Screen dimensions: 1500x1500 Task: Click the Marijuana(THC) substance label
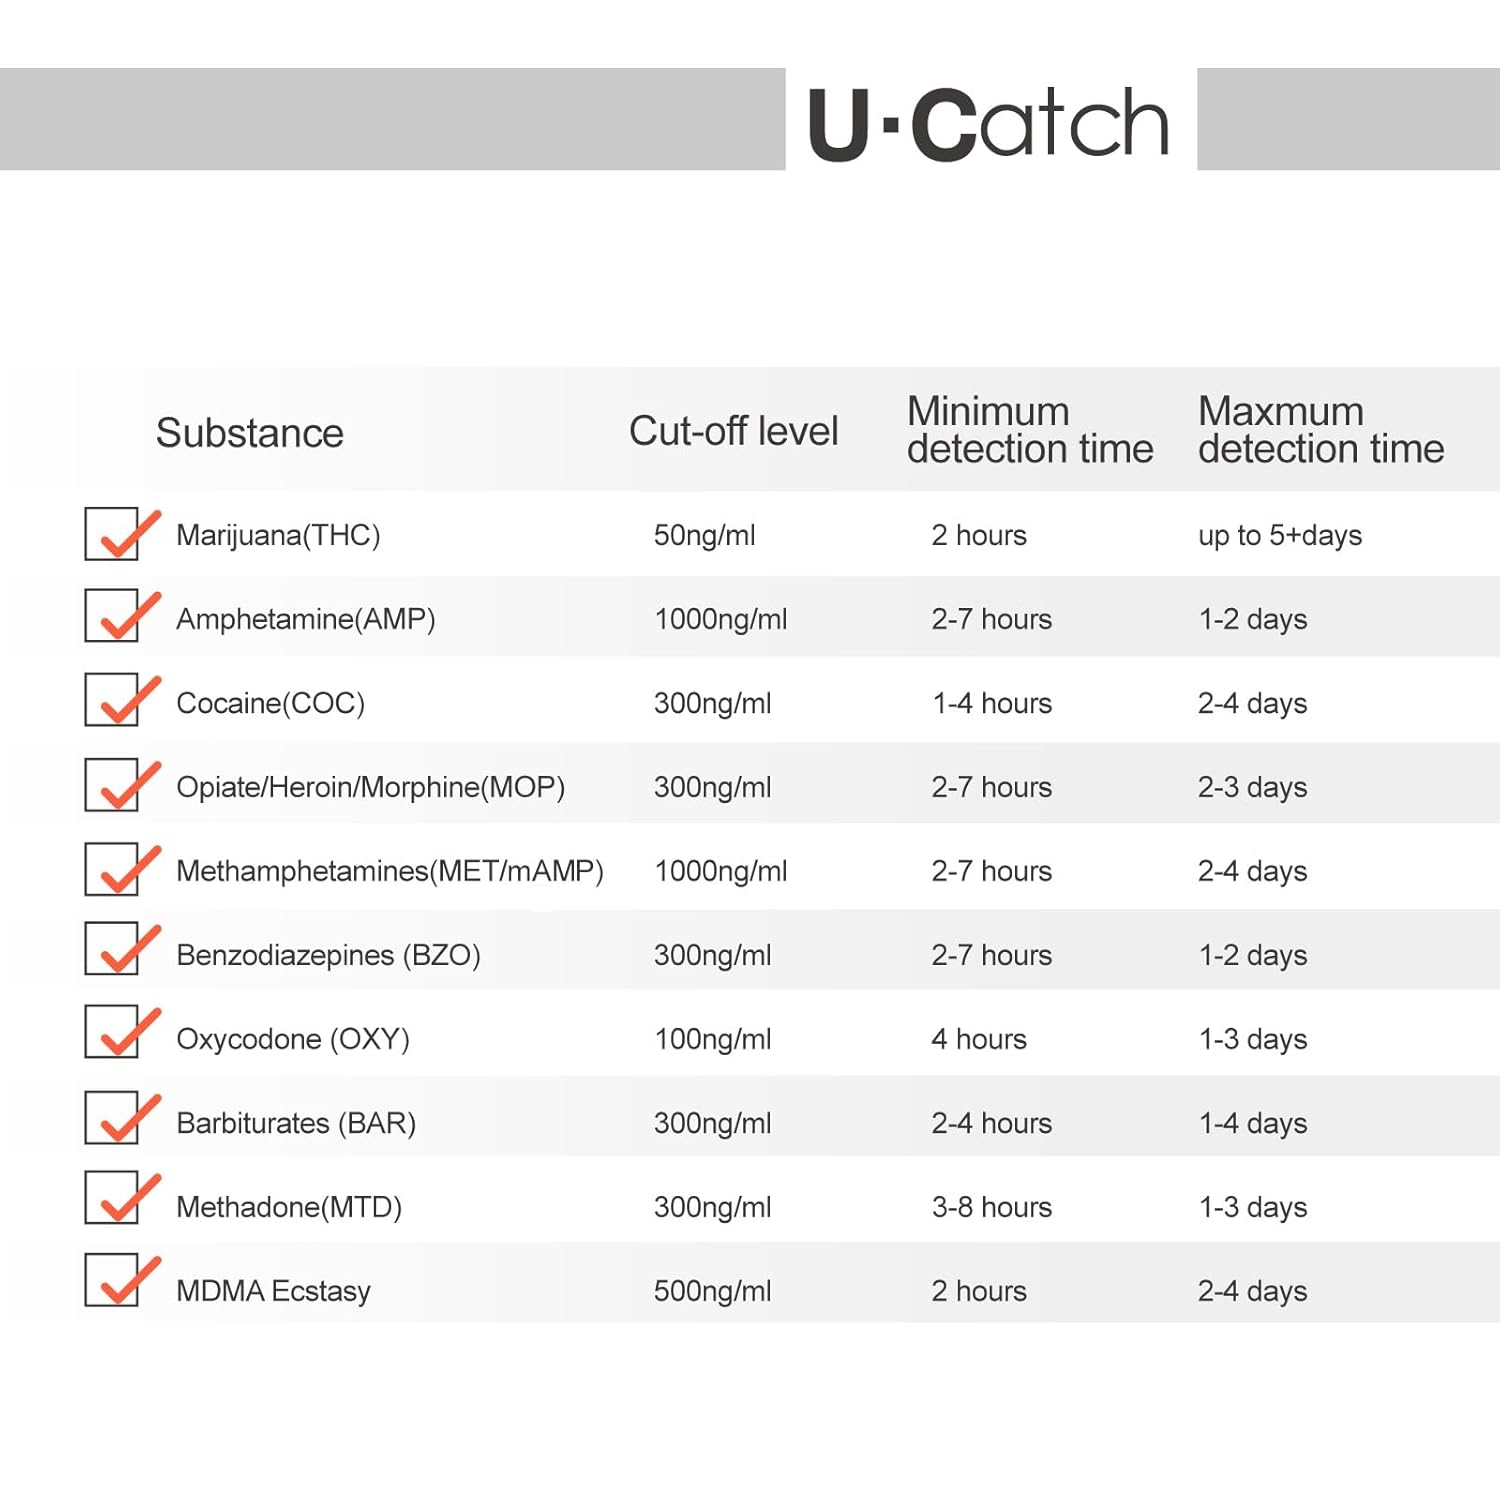tap(278, 535)
